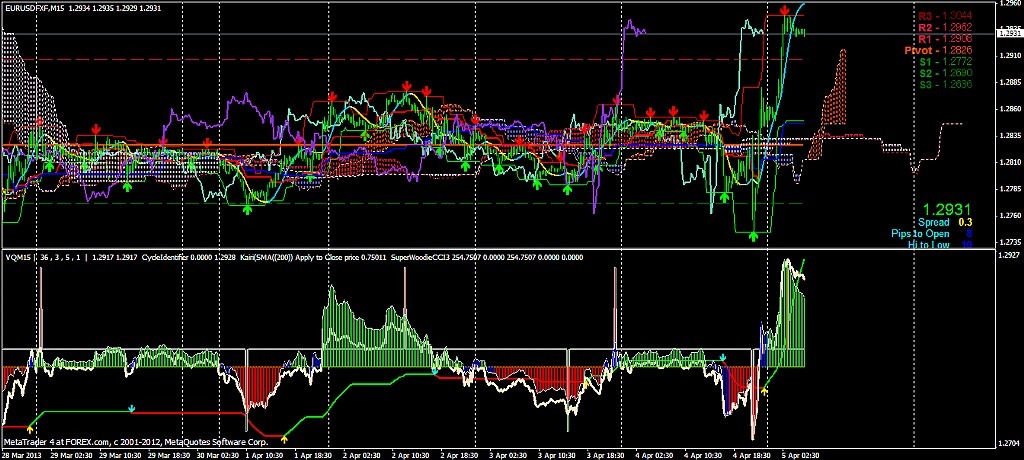
Task: Click the leftmost cyan down arrow in indicator panel
Action: point(131,409)
